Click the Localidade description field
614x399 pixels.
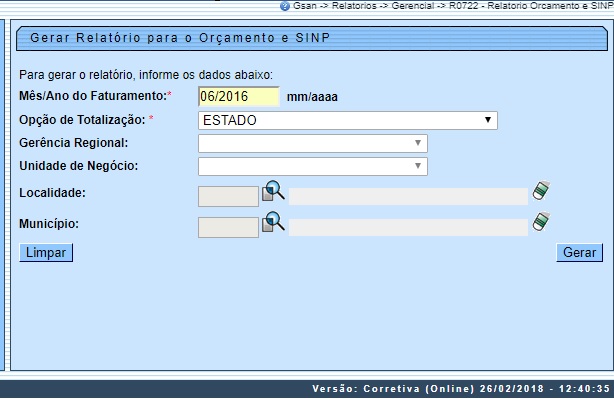(408, 197)
